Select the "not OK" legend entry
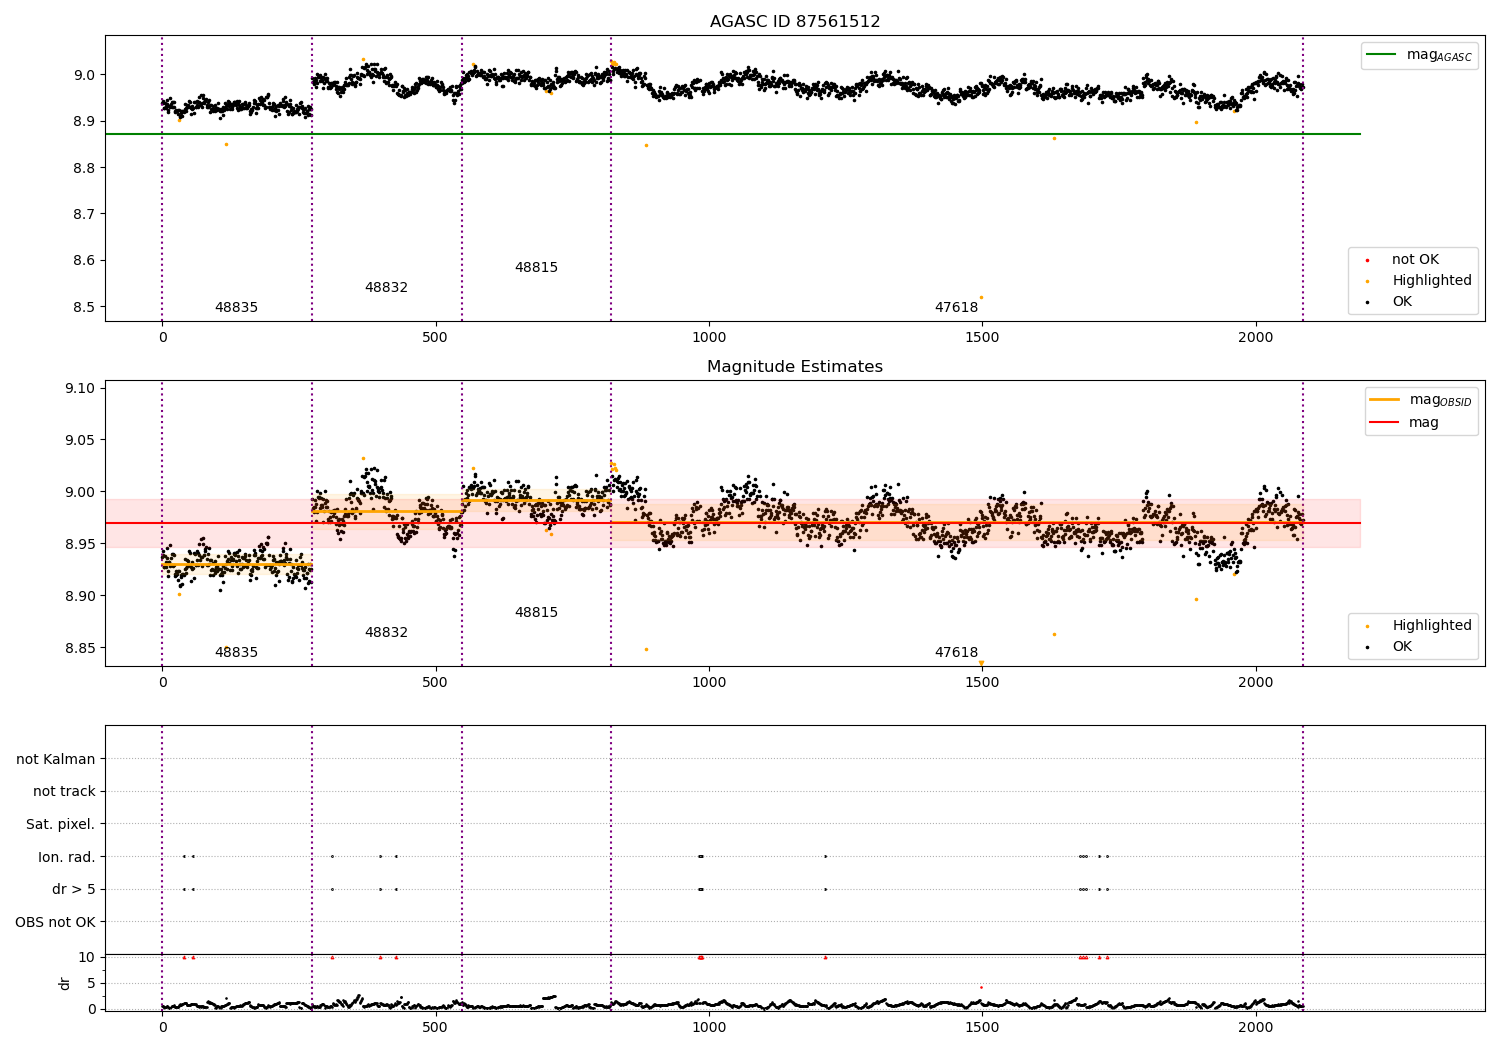 [x=1415, y=260]
